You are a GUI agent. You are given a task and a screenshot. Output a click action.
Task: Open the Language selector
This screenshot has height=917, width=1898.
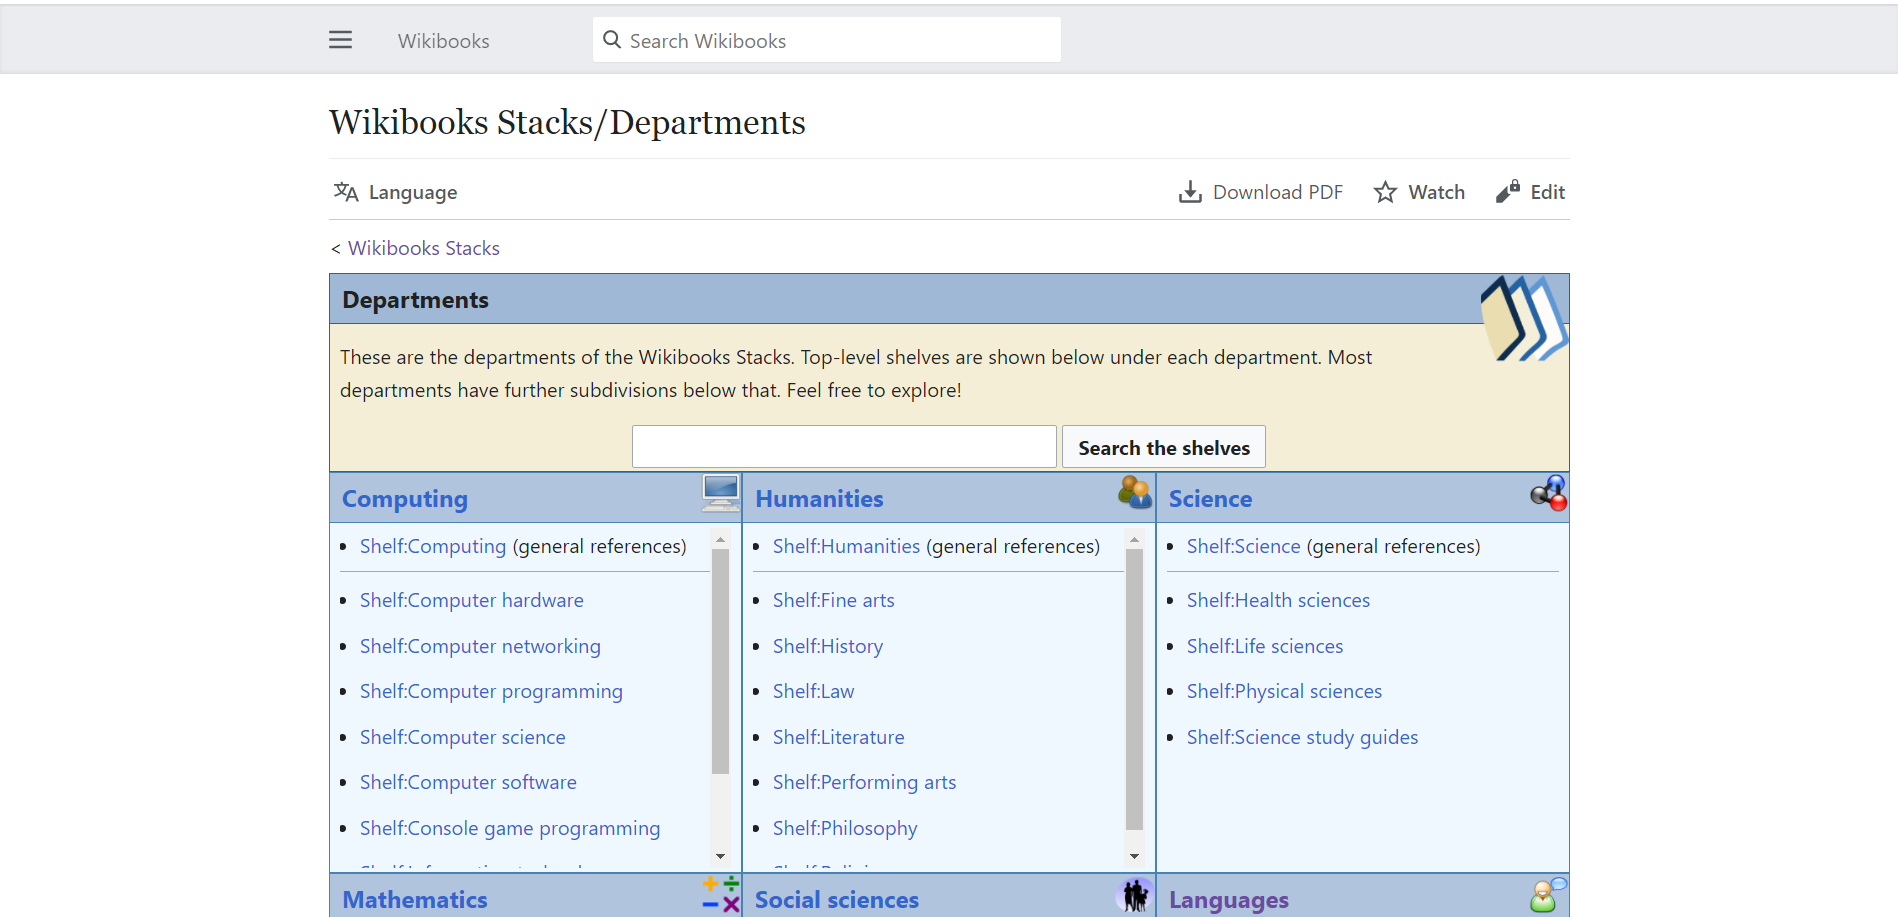point(396,192)
